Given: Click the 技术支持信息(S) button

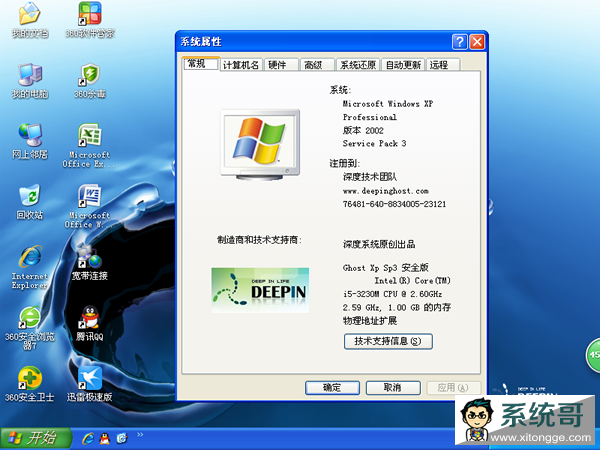Looking at the screenshot, I should (x=388, y=341).
